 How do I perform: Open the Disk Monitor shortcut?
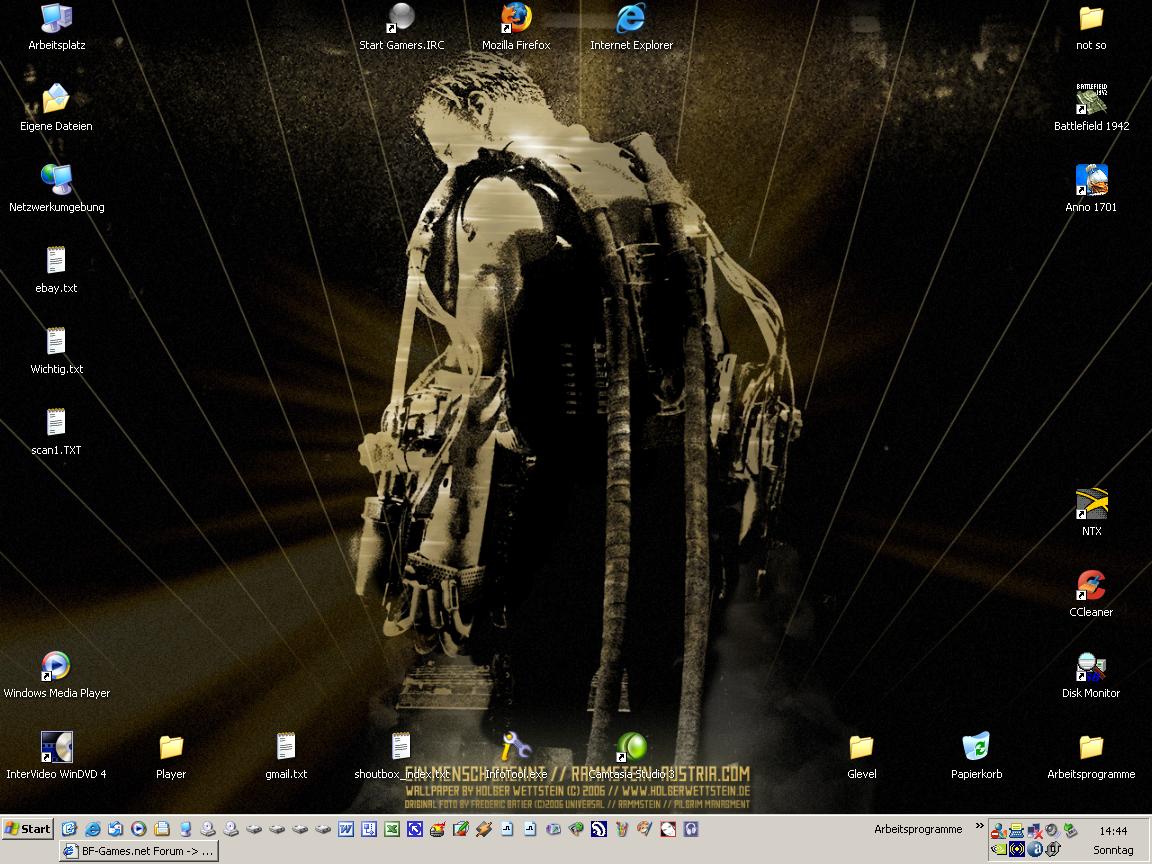[x=1091, y=667]
